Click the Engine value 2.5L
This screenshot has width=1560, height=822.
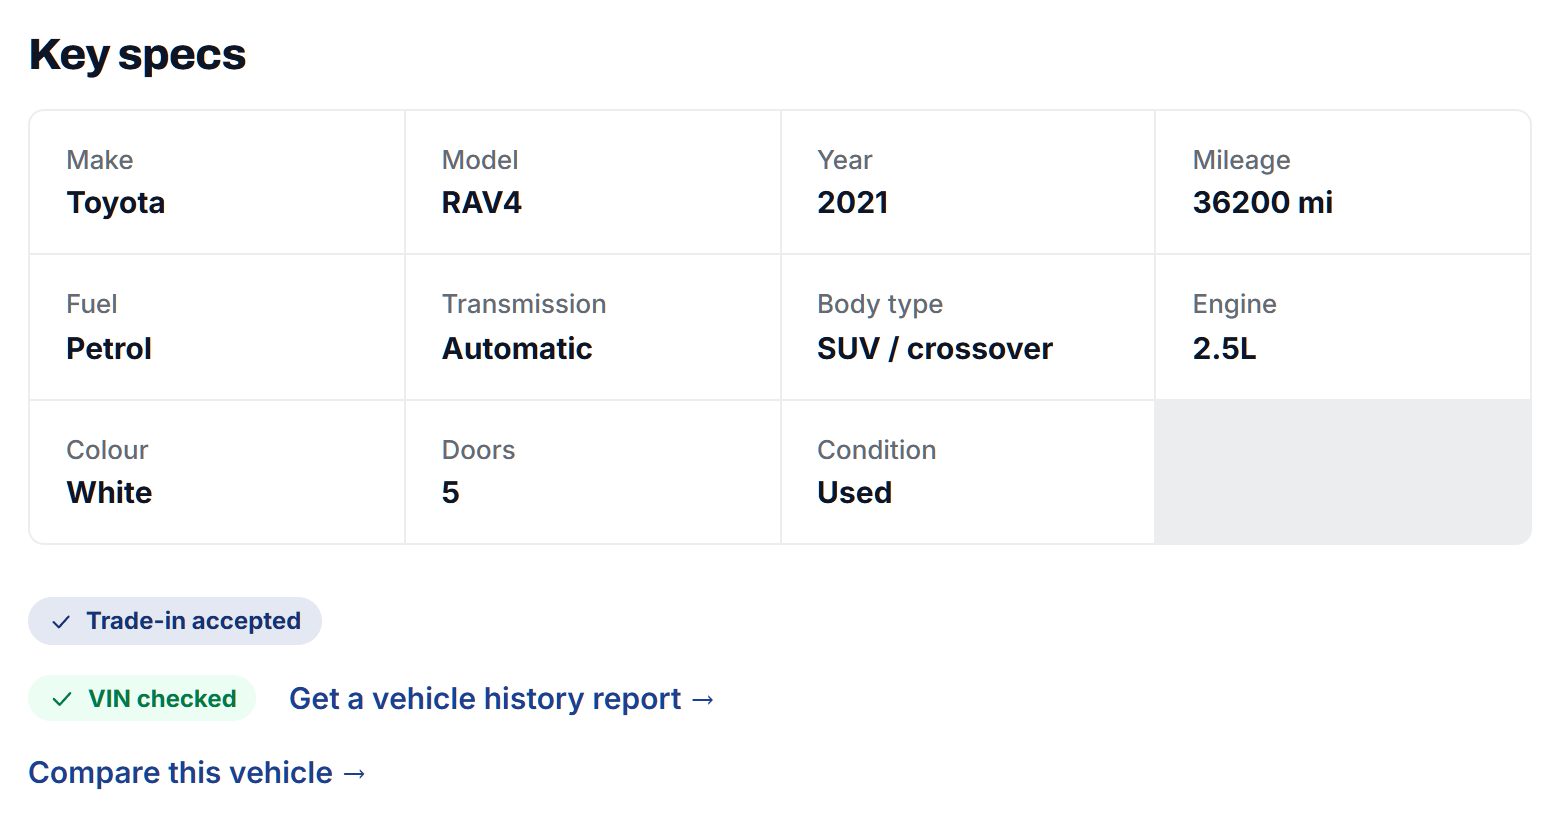click(1225, 348)
